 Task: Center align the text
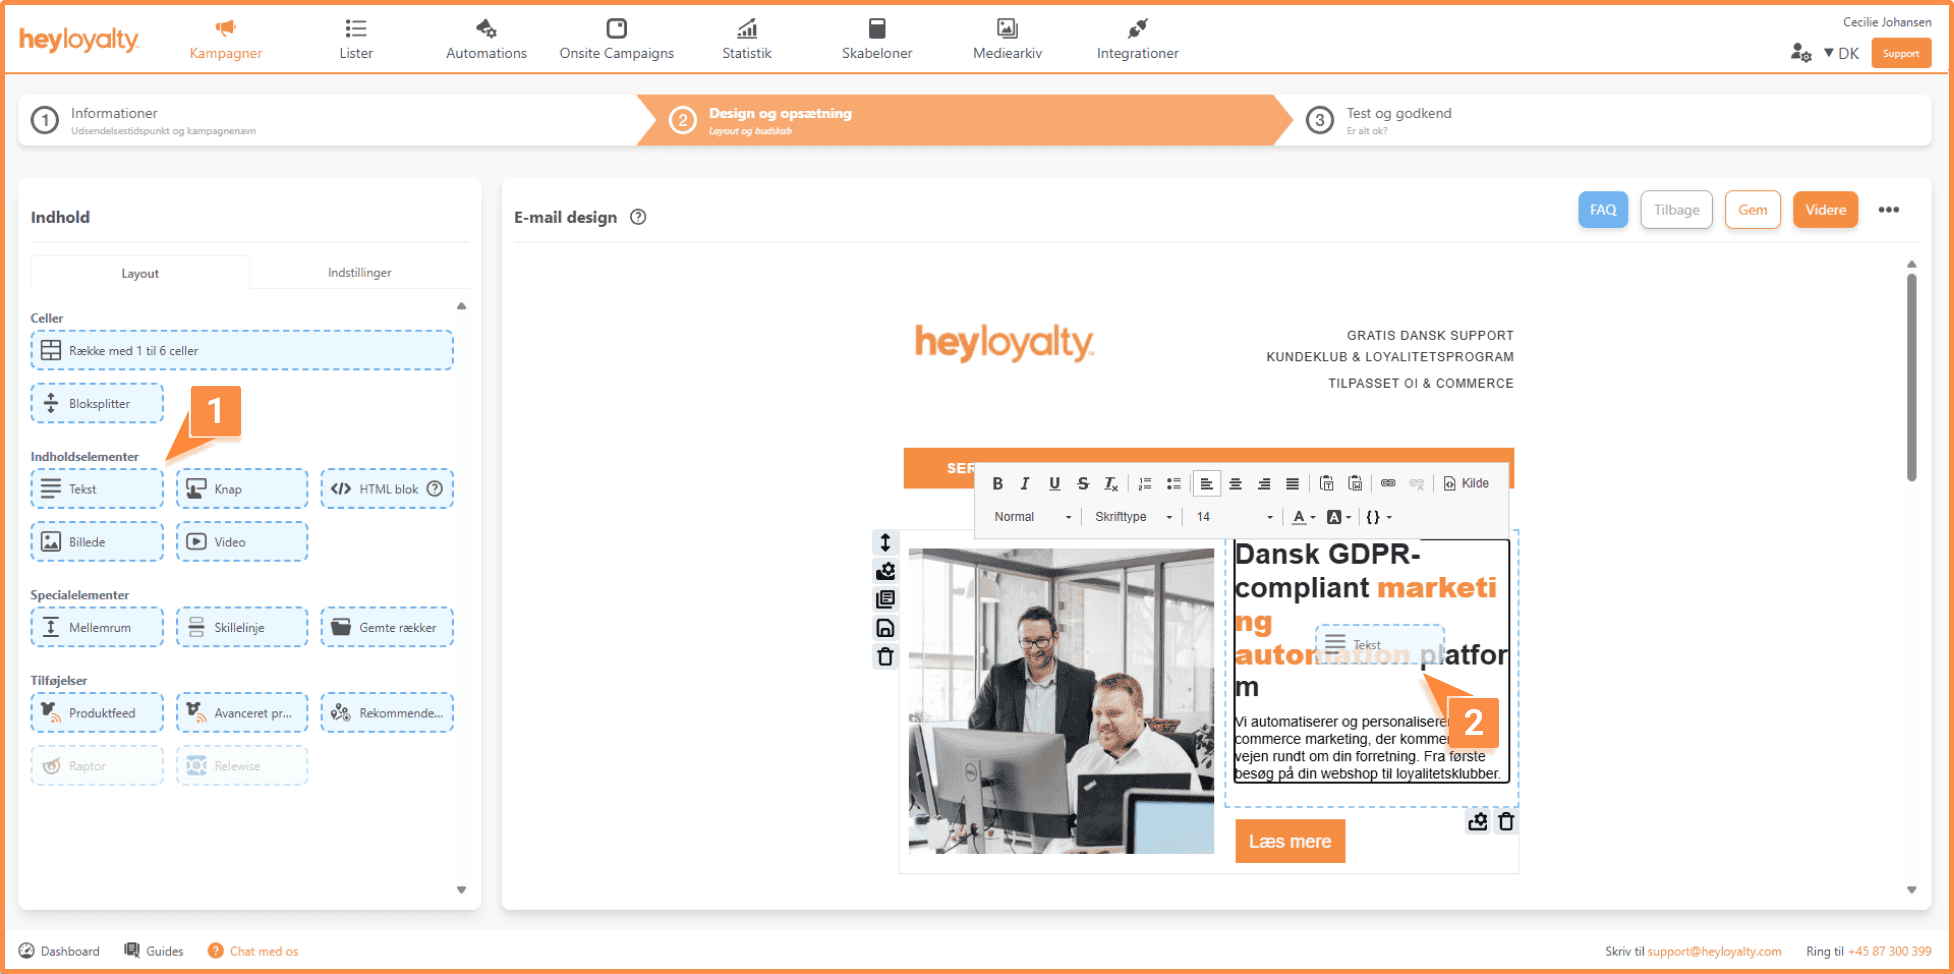(1236, 484)
